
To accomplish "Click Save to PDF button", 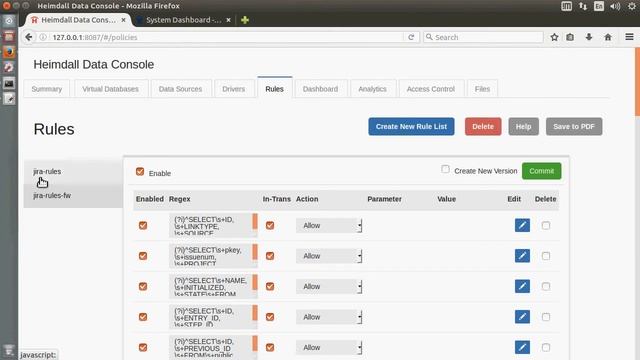I will click(574, 127).
